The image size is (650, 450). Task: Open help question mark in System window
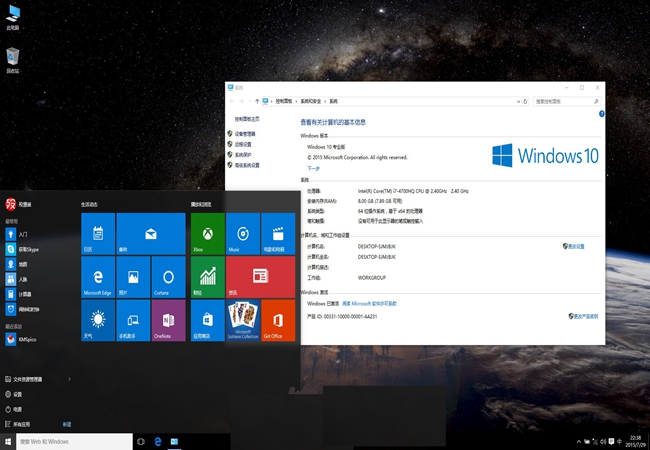601,114
